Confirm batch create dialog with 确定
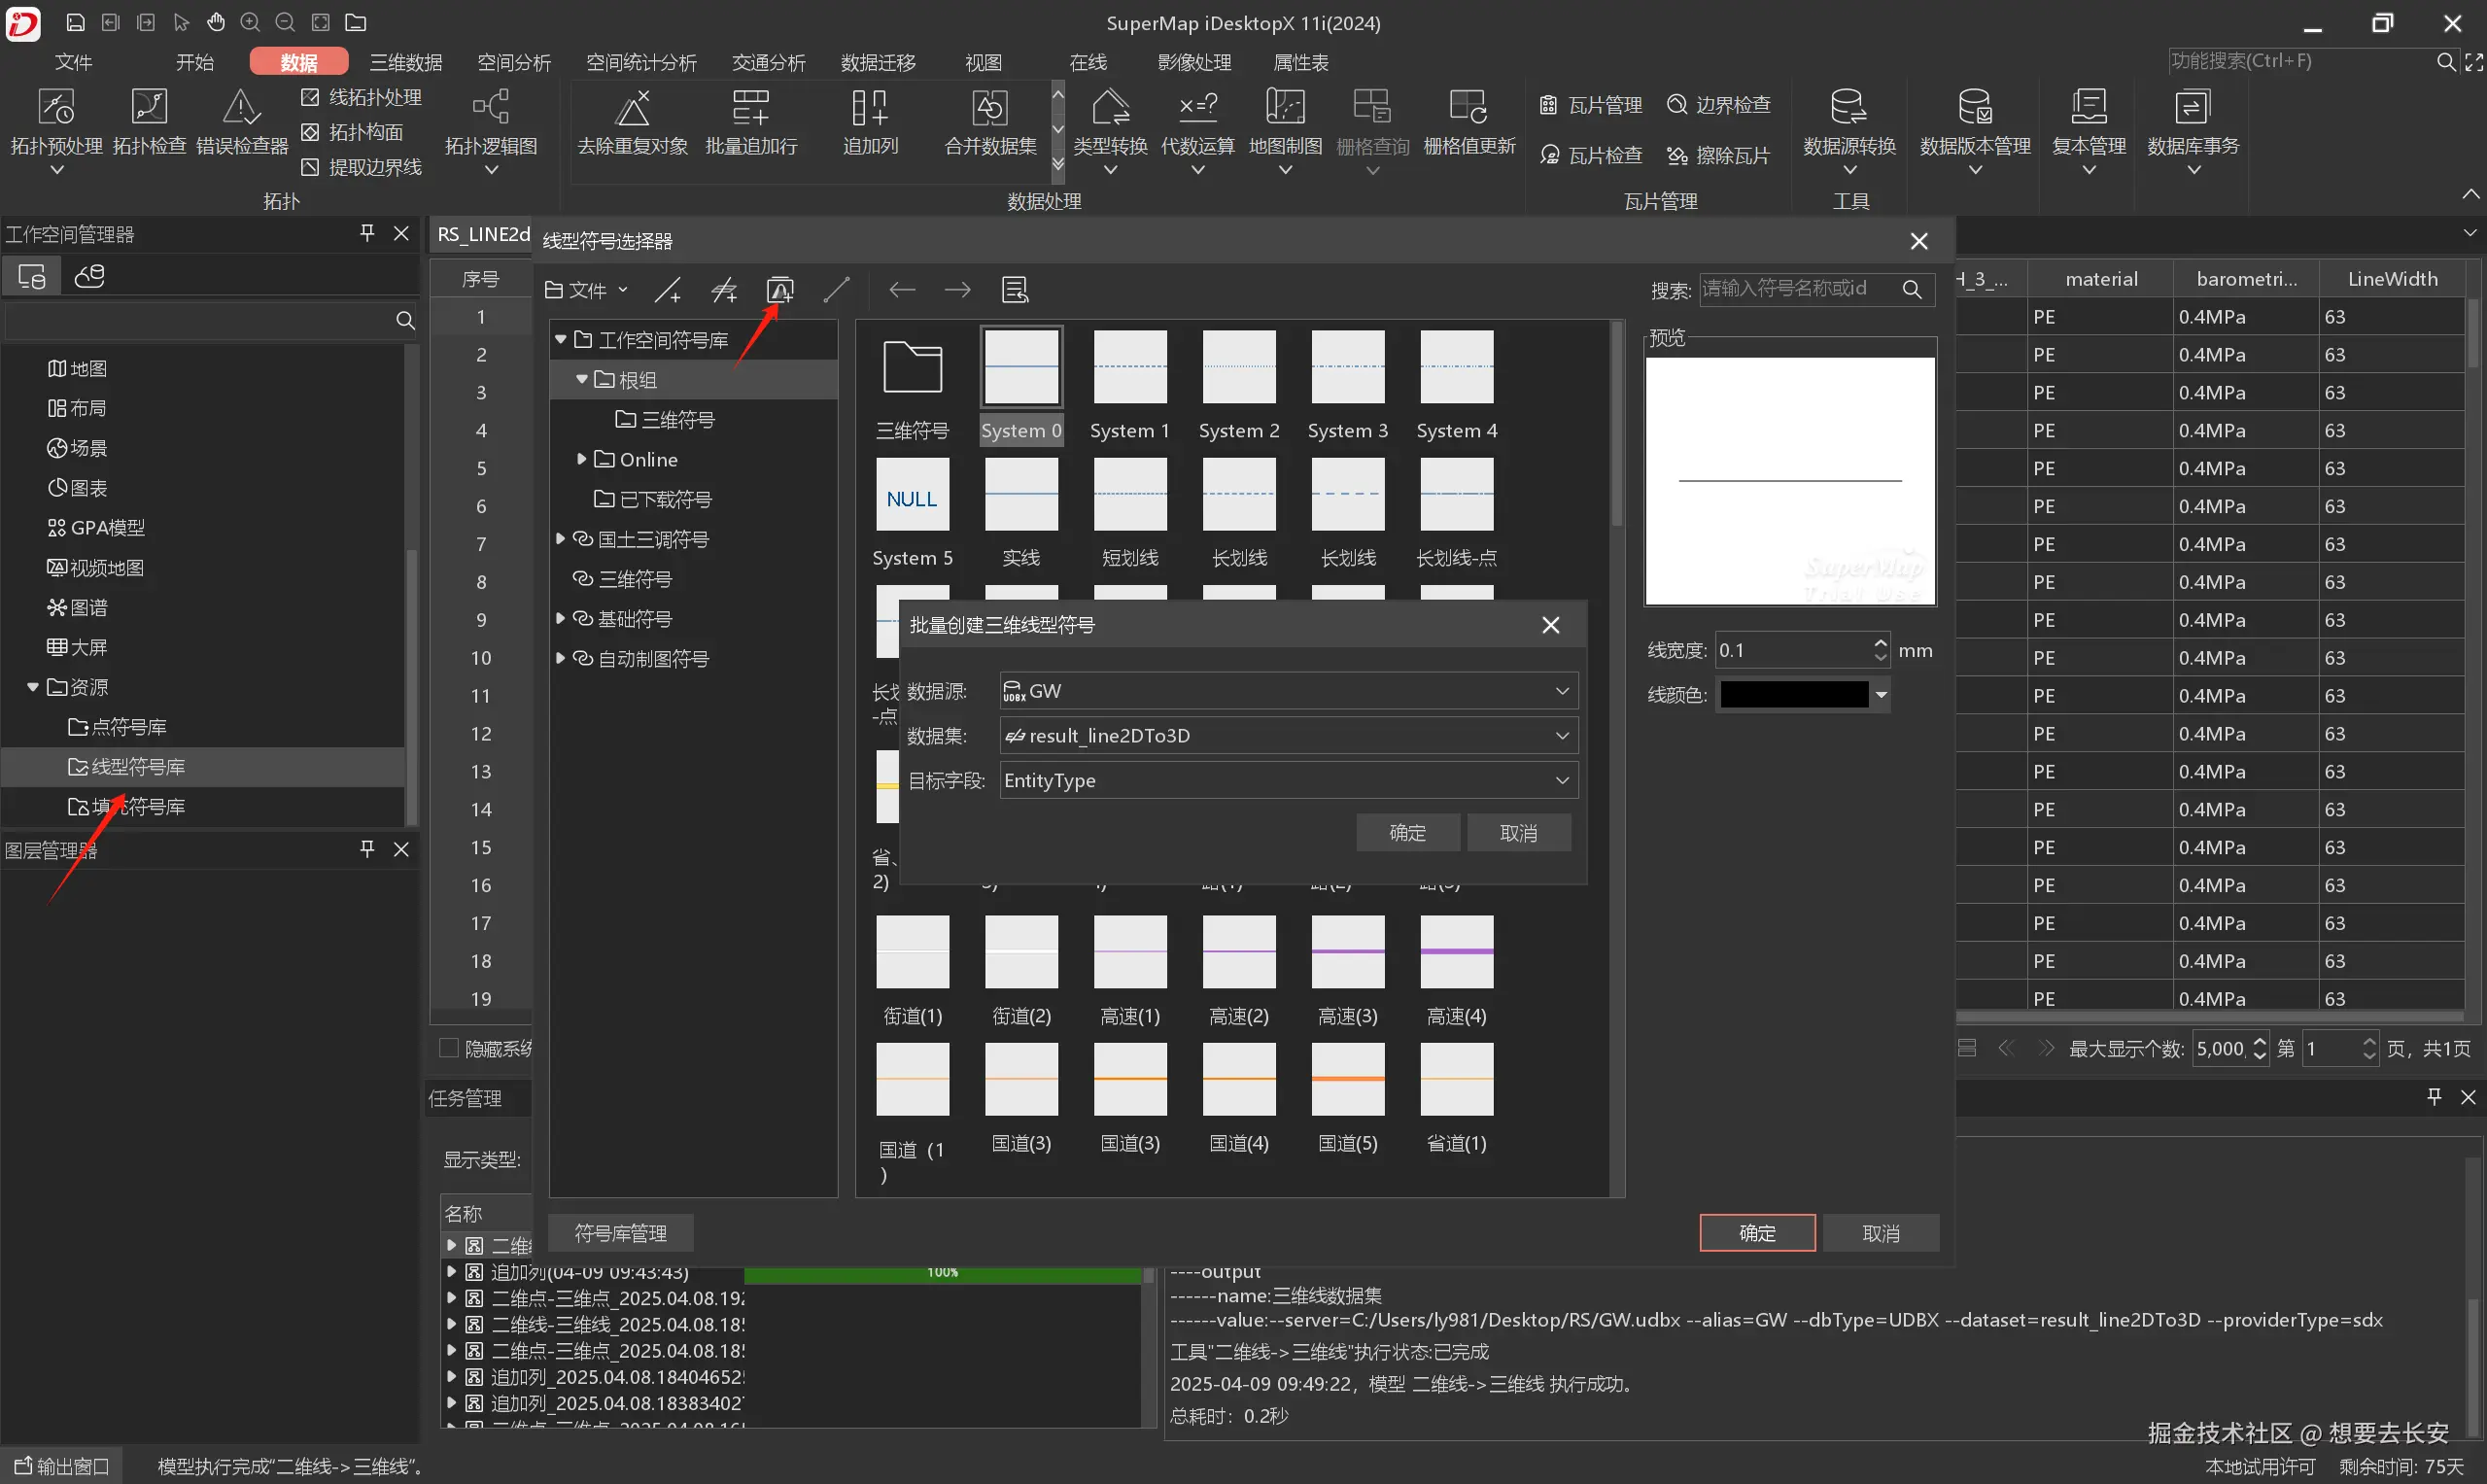2487x1484 pixels. click(1407, 833)
